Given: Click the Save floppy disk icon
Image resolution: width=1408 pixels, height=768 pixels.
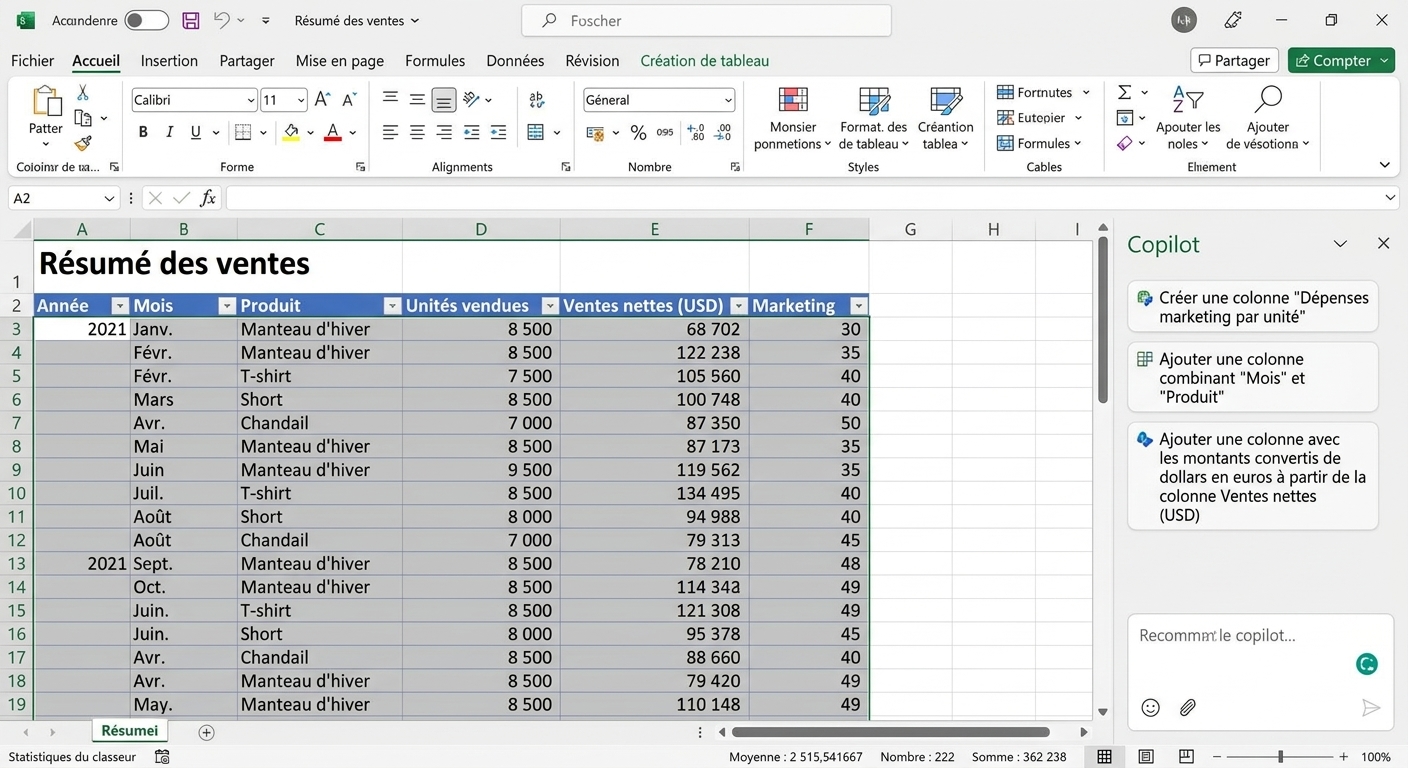Looking at the screenshot, I should [191, 20].
